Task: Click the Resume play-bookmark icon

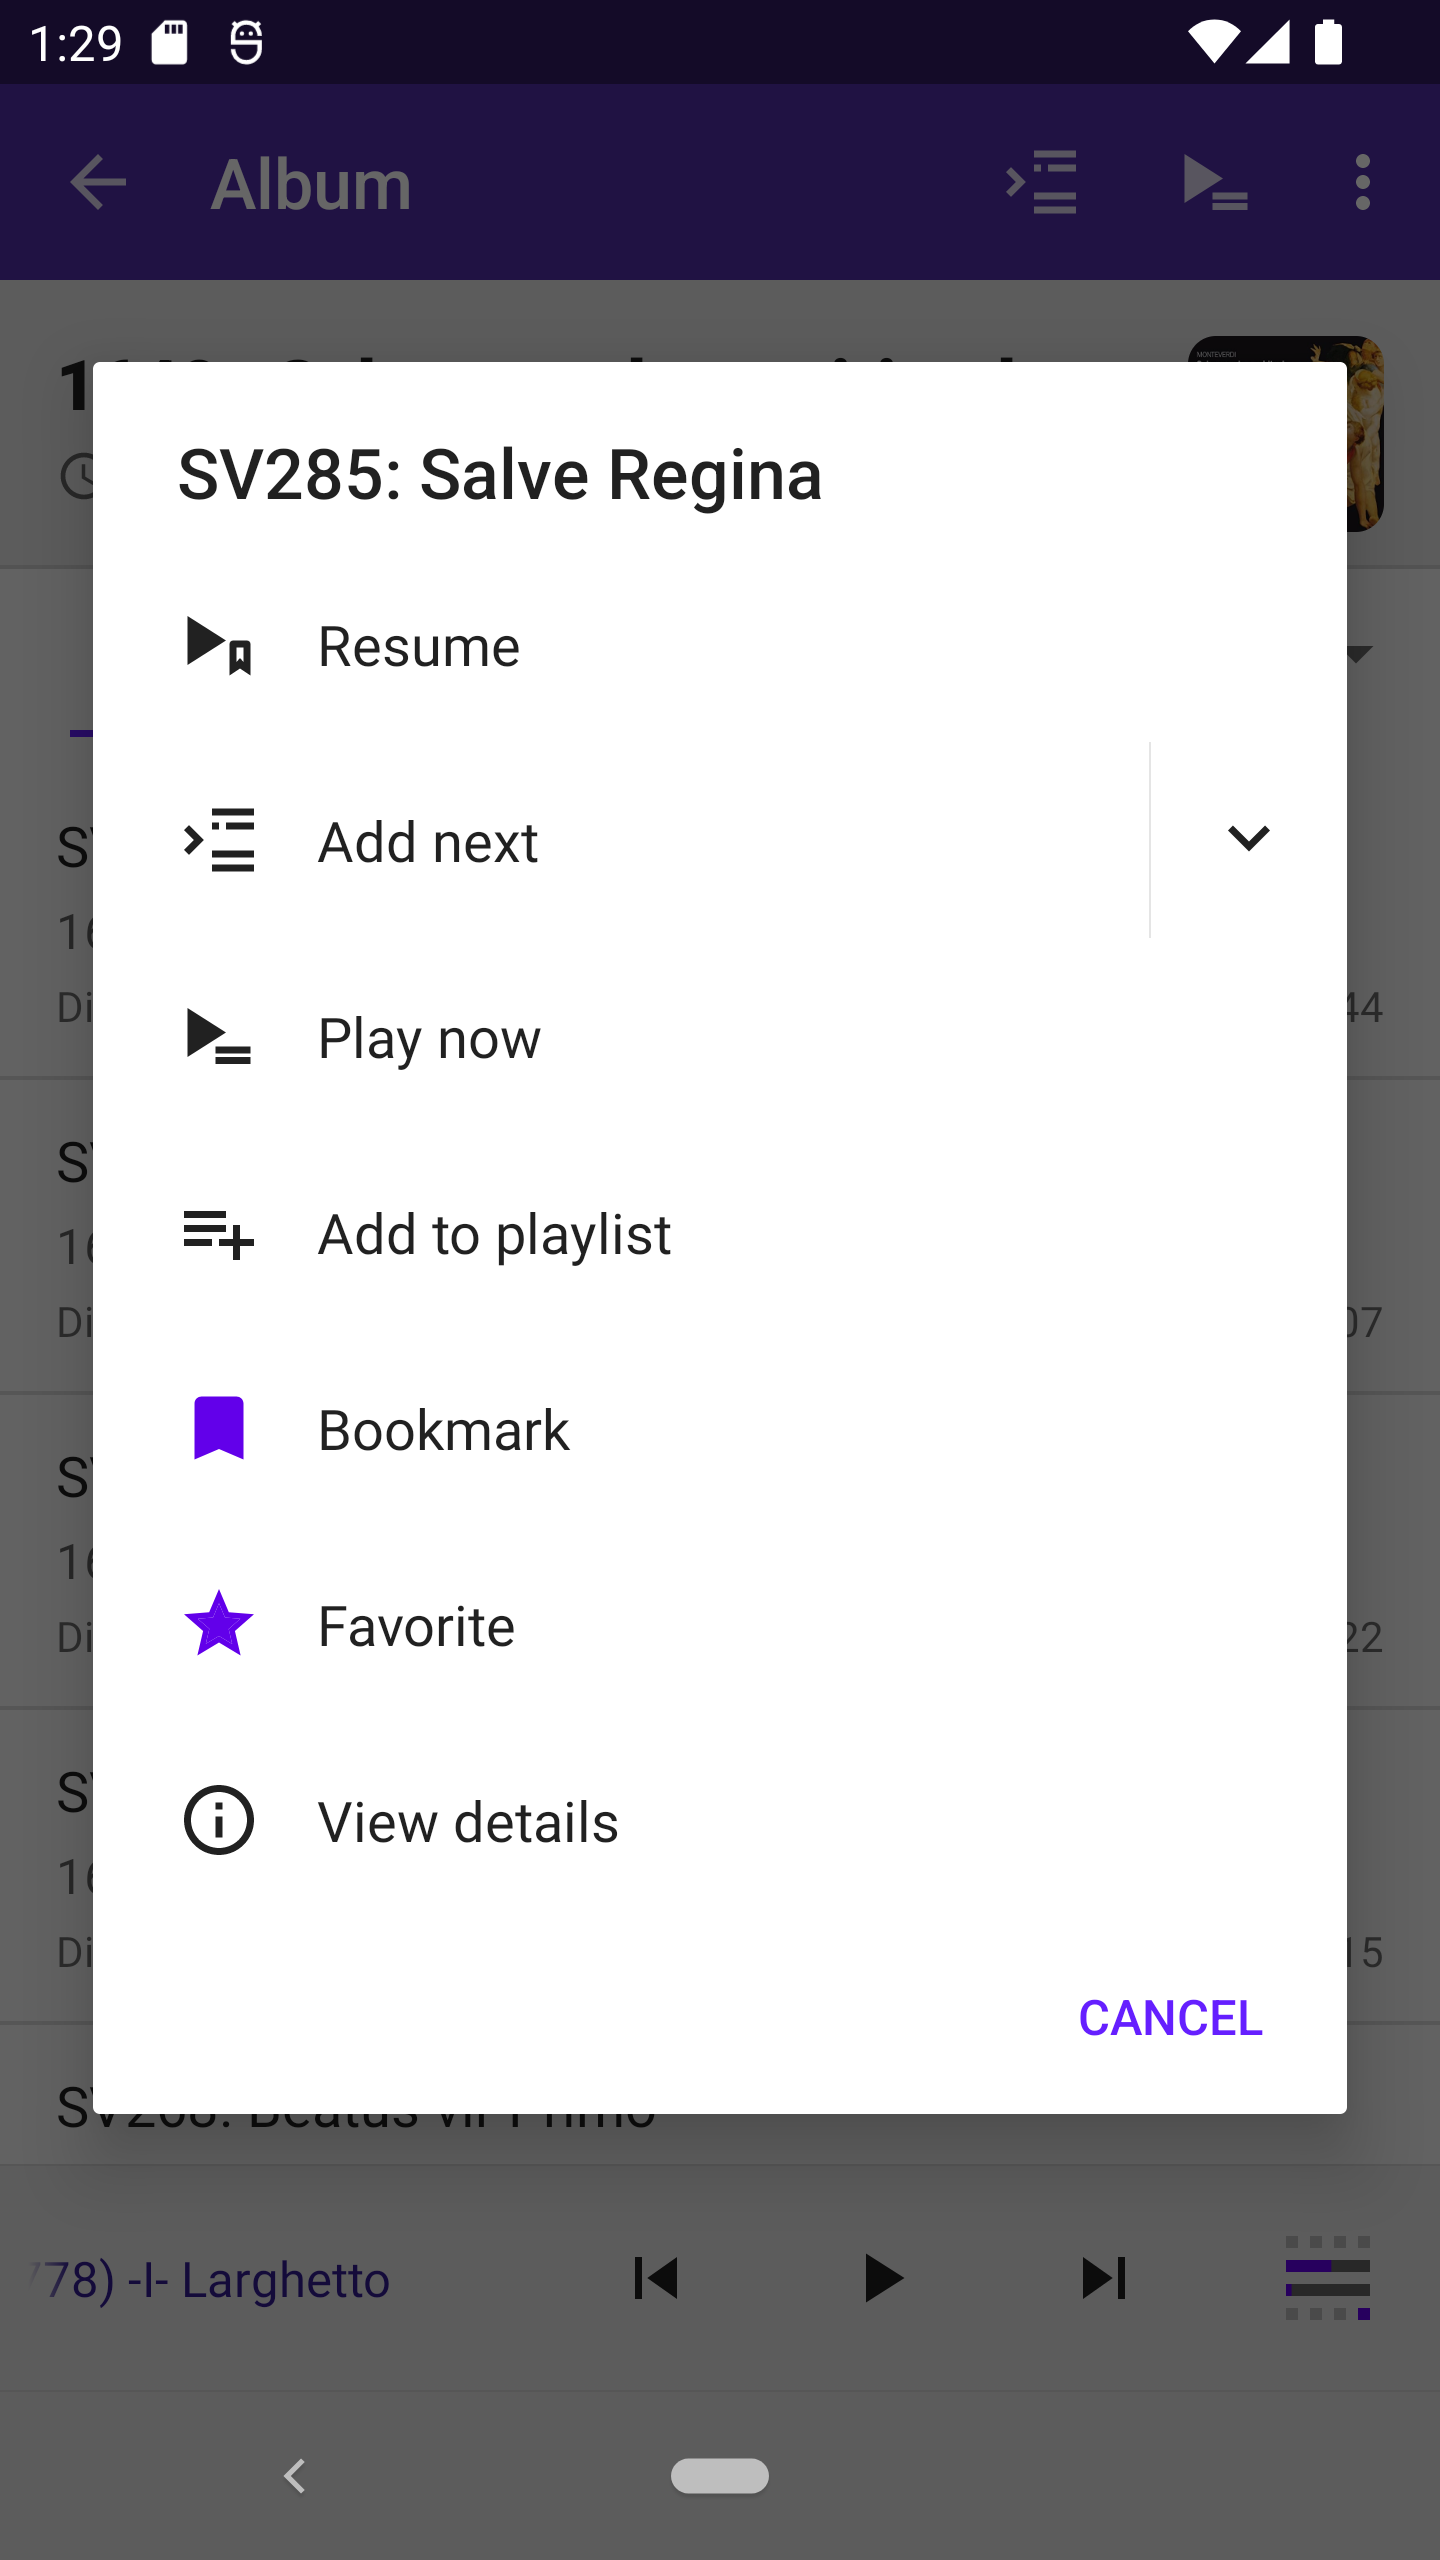Action: pos(219,646)
